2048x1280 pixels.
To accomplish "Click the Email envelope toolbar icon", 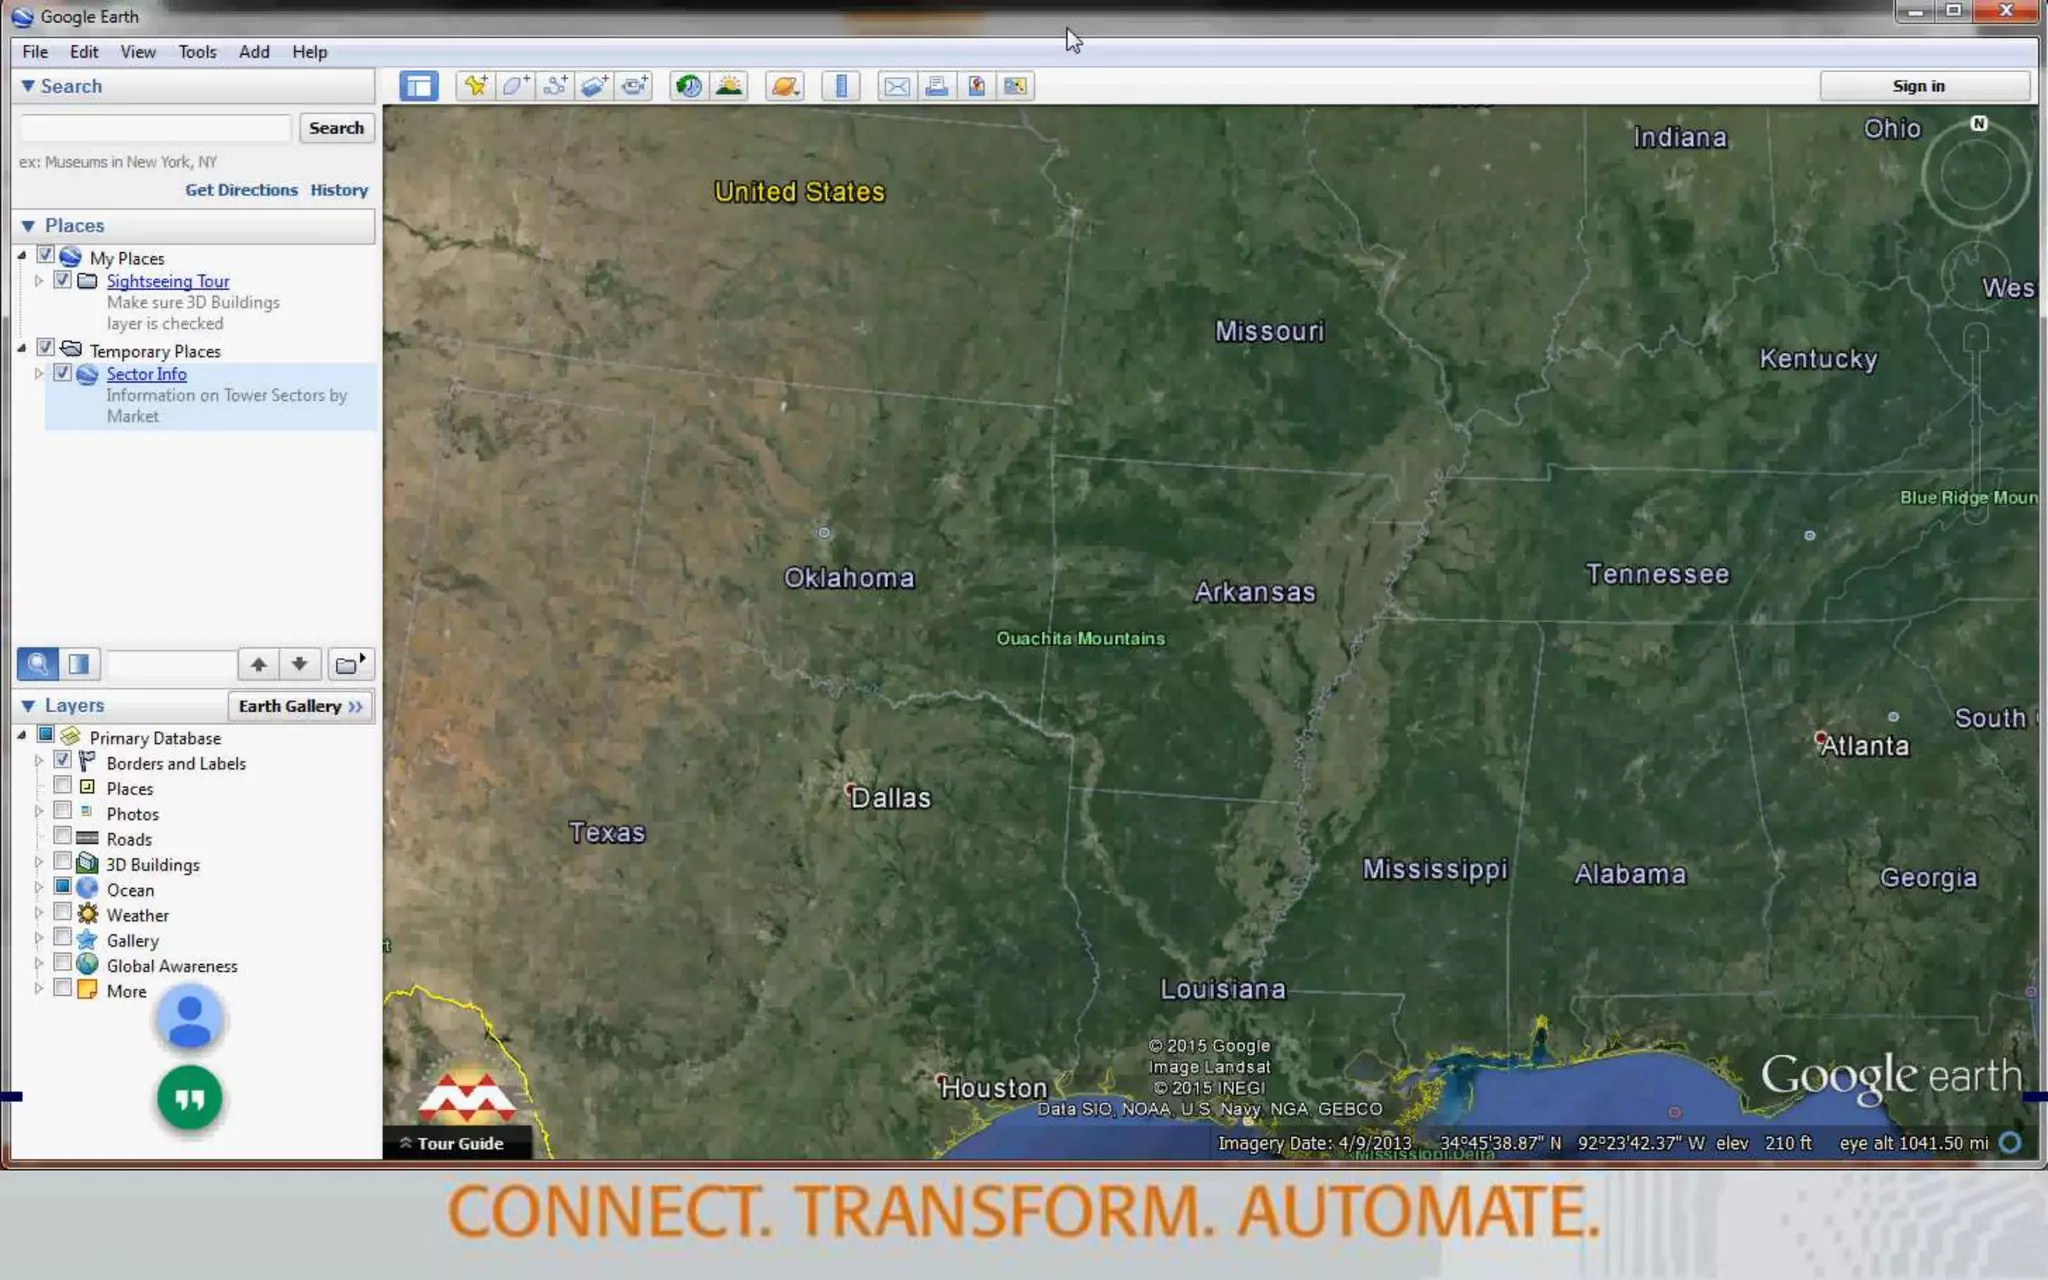I will [x=896, y=86].
